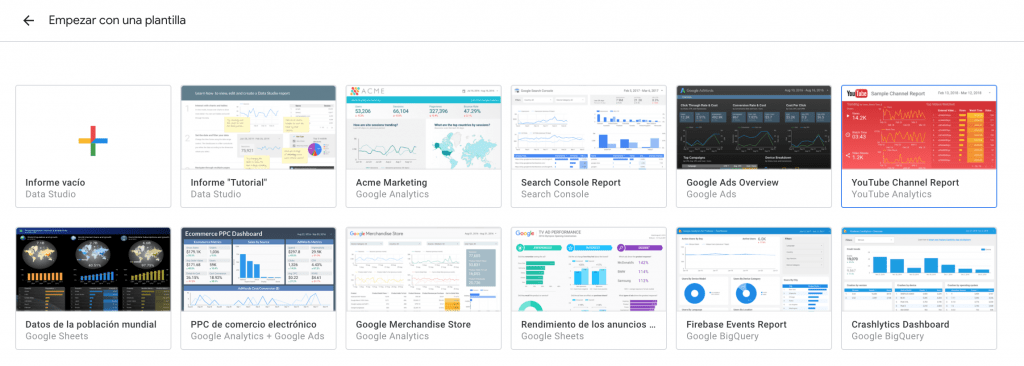Click the "Datos de la población mundial" title
Image resolution: width=1024 pixels, height=366 pixels.
[x=91, y=324]
